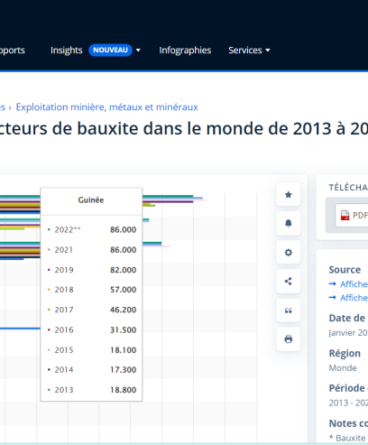
Task: Open the Infographies menu item
Action: point(185,50)
